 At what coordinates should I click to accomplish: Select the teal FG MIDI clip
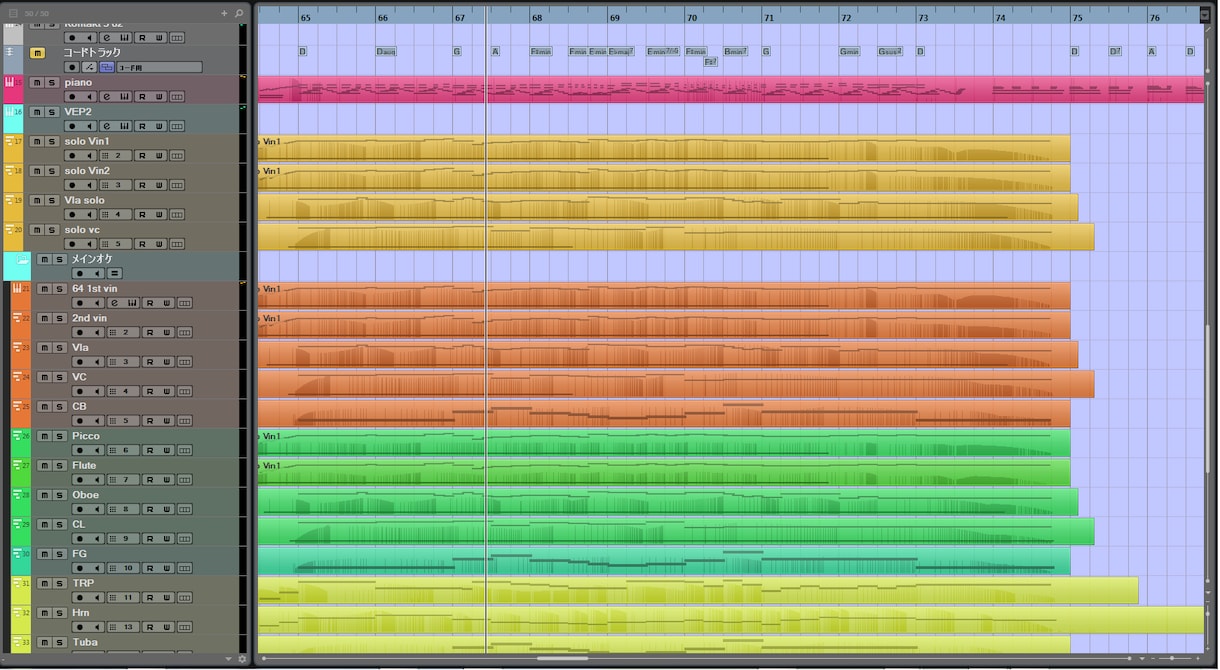click(664, 561)
